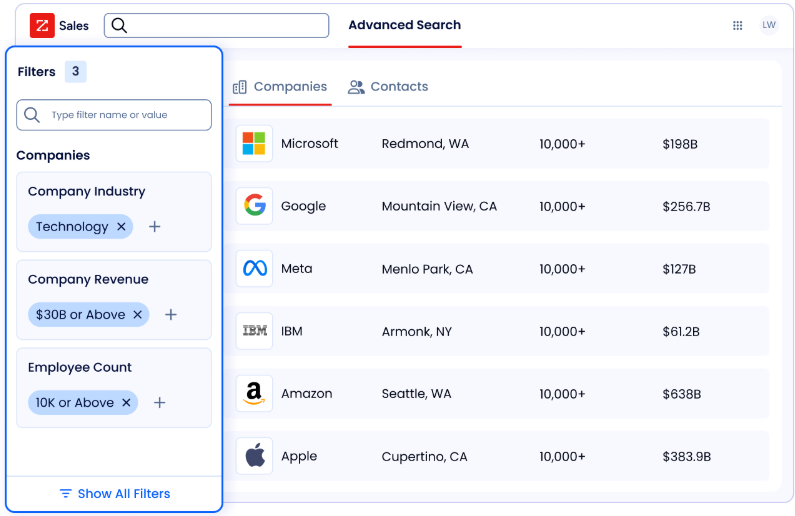Open the Microsoft company name
Screen dimensions: 795x516
(309, 144)
